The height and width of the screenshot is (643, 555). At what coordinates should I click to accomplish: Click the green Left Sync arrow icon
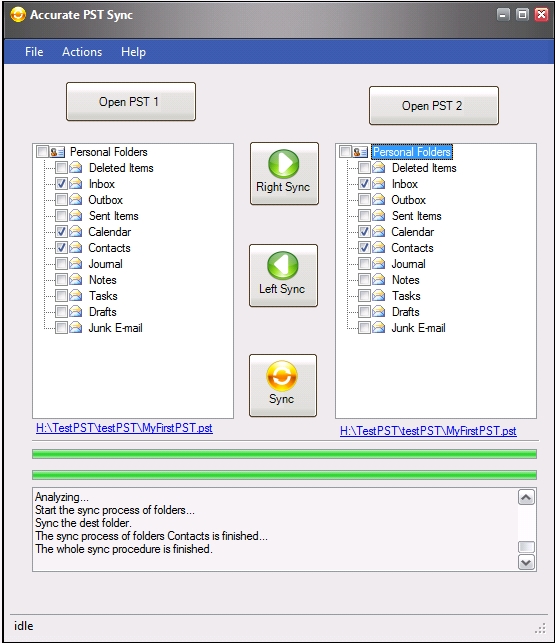[283, 265]
